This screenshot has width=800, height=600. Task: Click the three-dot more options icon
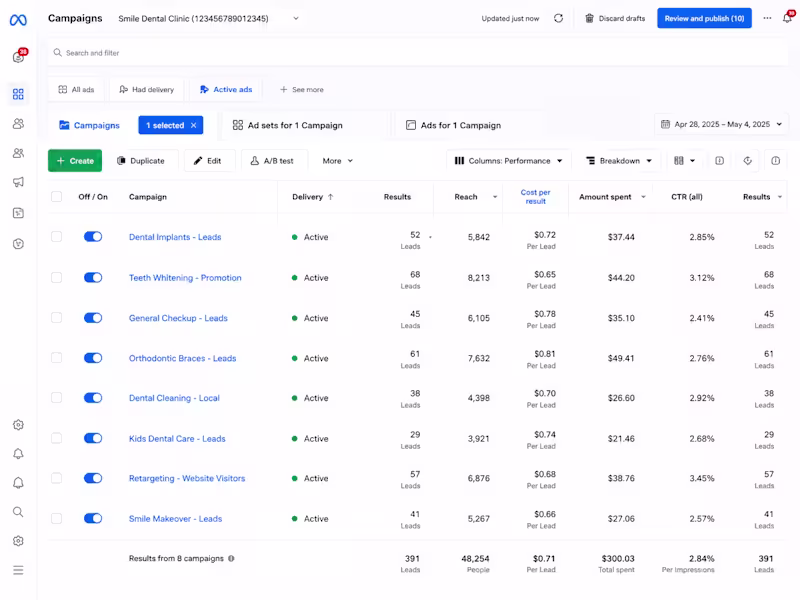767,18
